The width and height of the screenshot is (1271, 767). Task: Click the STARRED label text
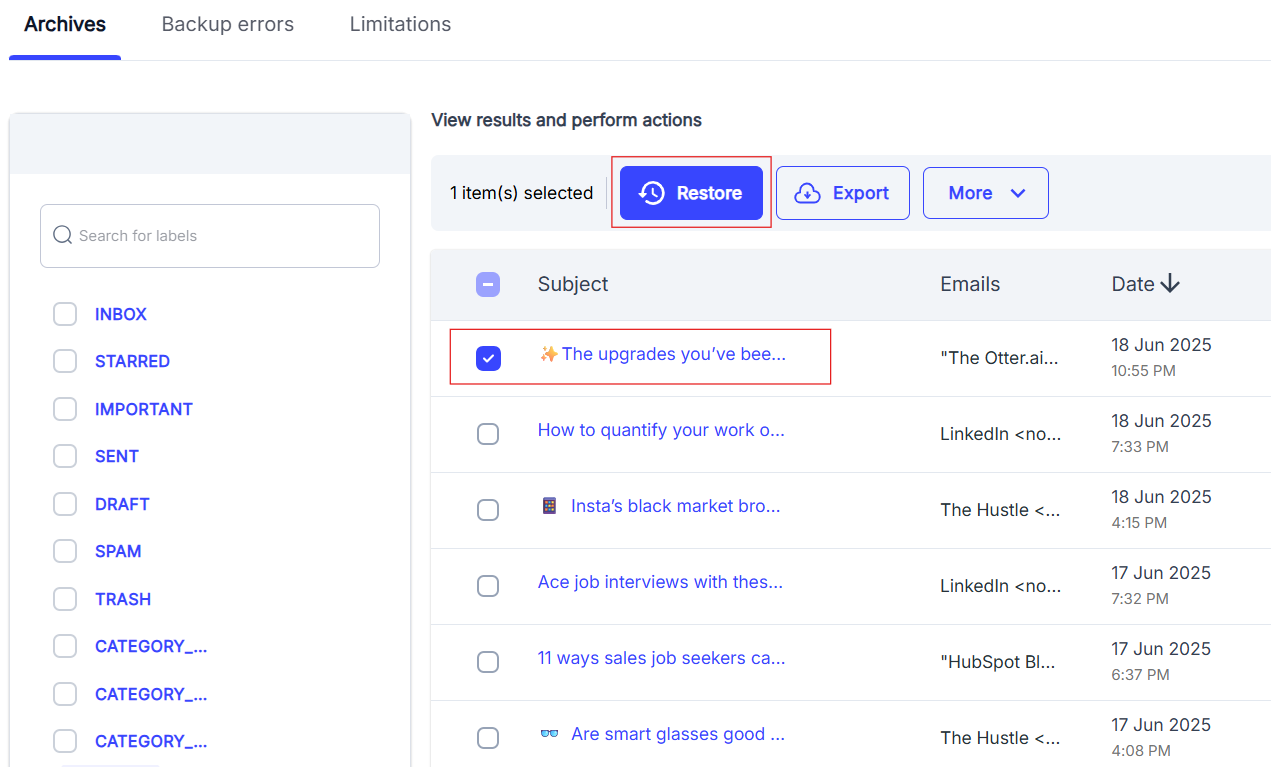point(132,361)
